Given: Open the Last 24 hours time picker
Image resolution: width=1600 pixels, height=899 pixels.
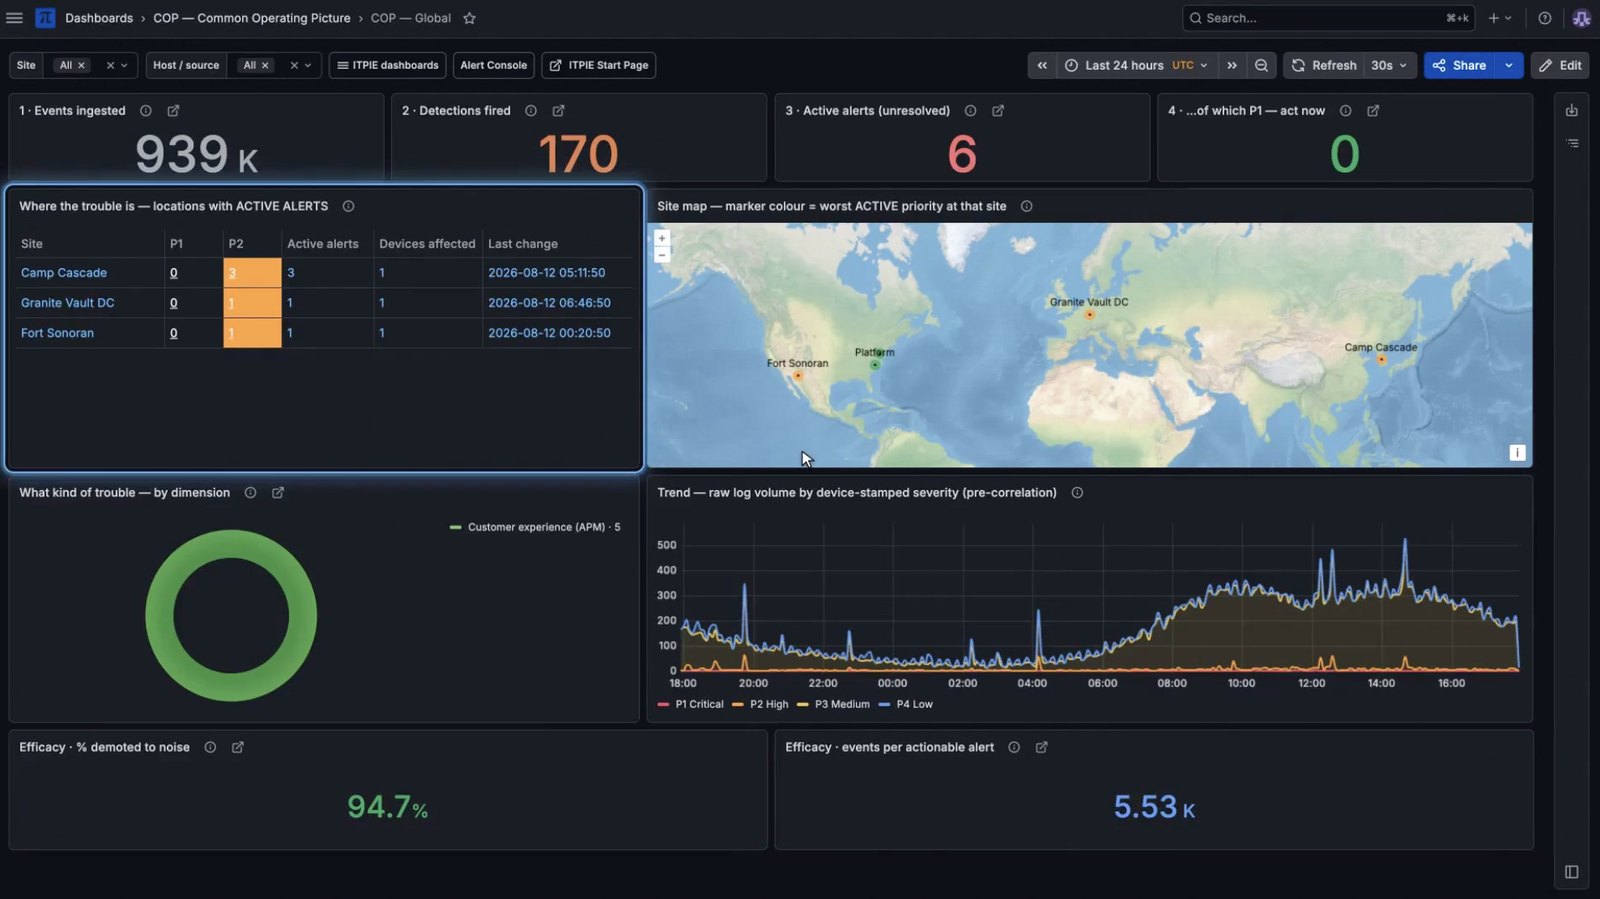Looking at the screenshot, I should point(1136,65).
